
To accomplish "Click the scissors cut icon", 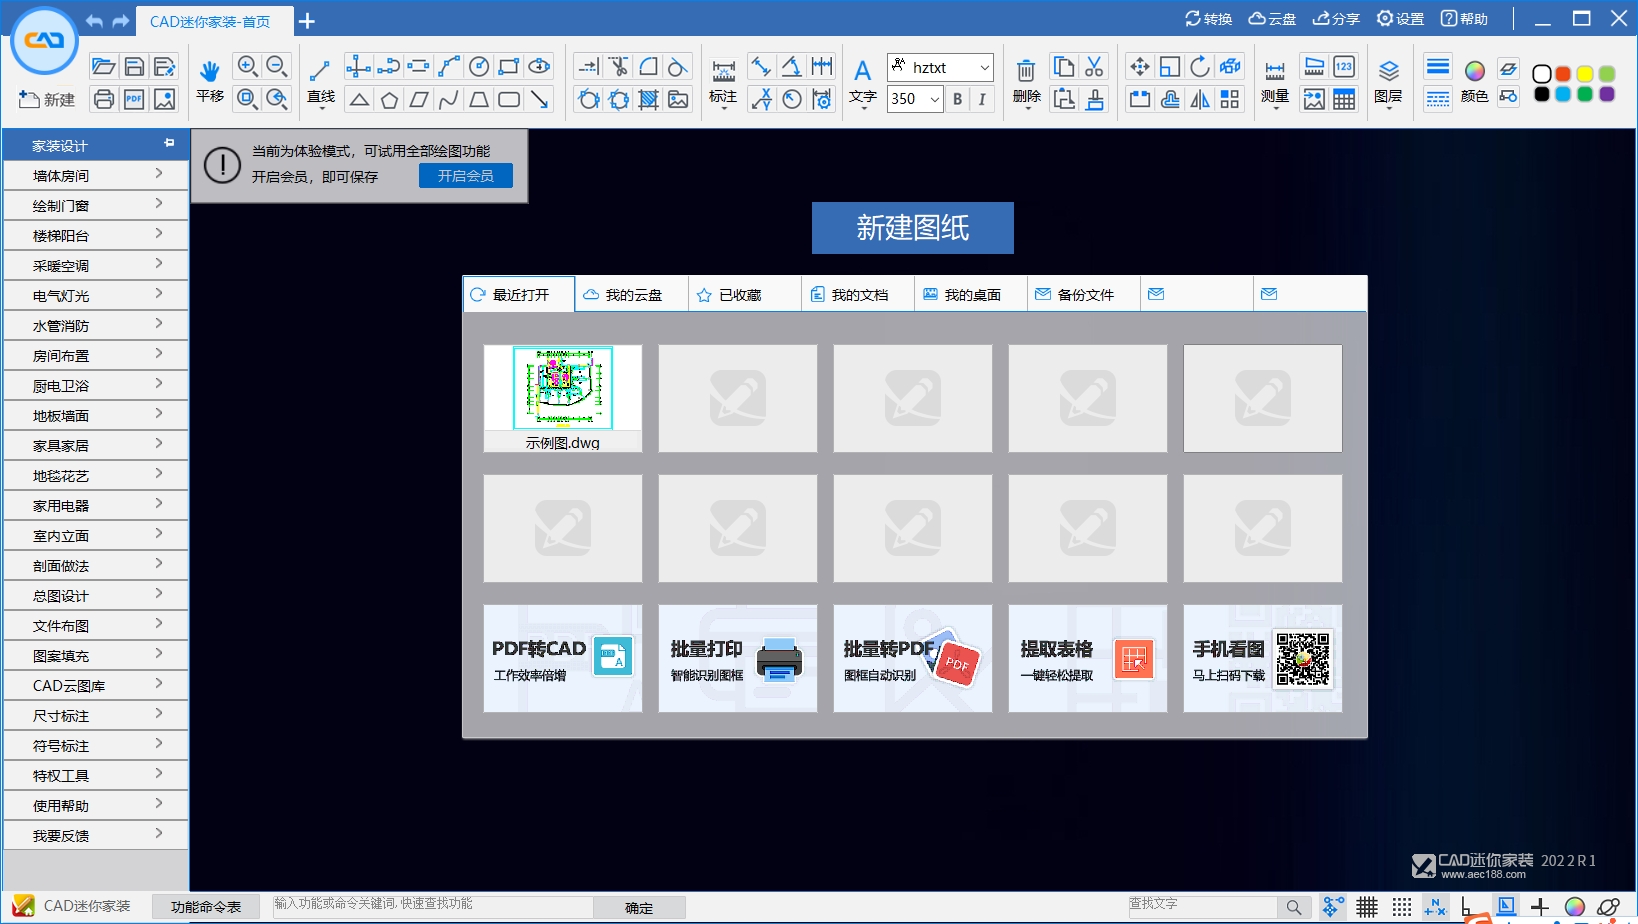I will pyautogui.click(x=1094, y=67).
